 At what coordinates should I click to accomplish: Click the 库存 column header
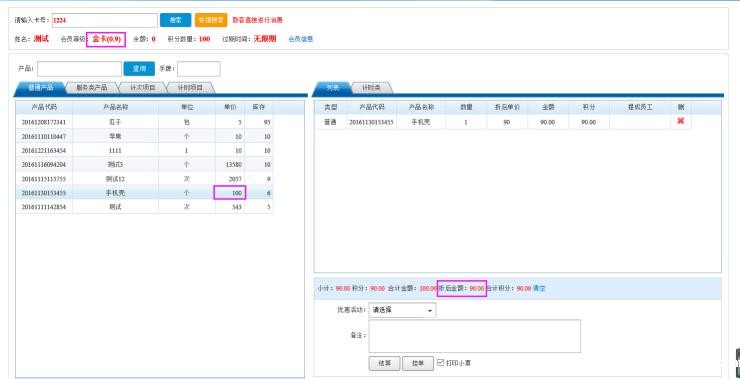coord(259,108)
